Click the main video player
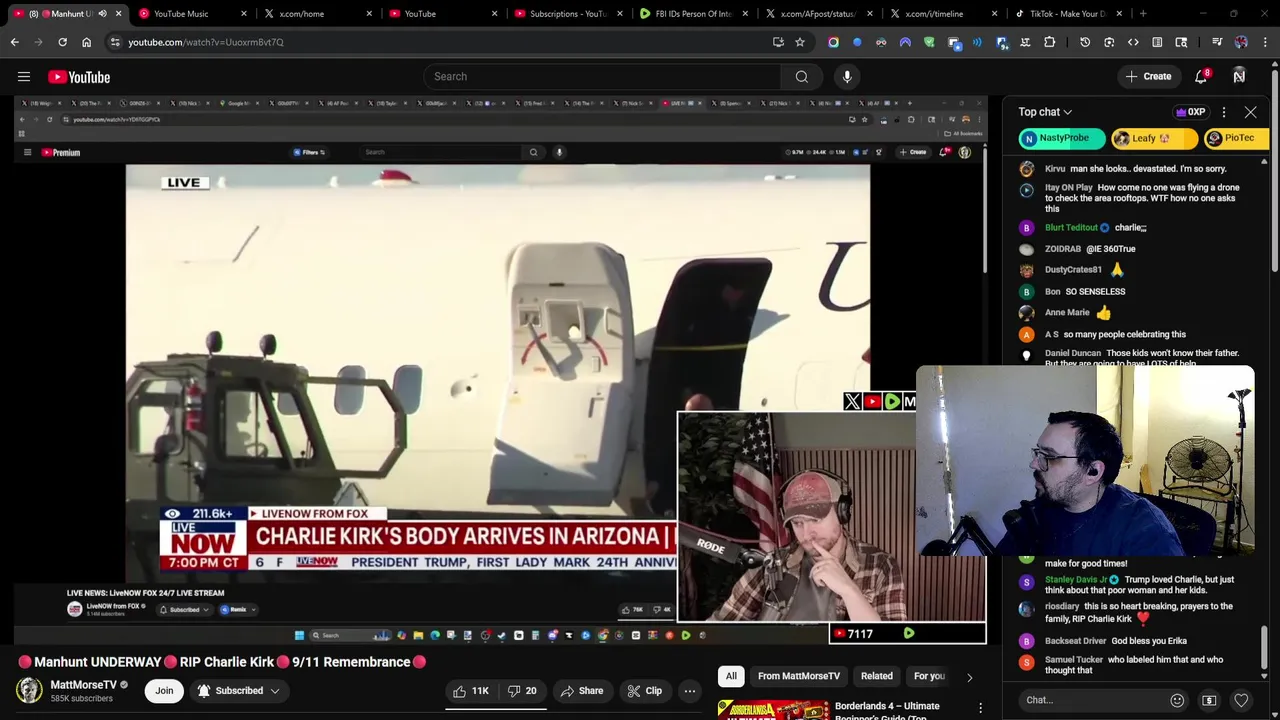Viewport: 1280px width, 720px height. [500, 370]
